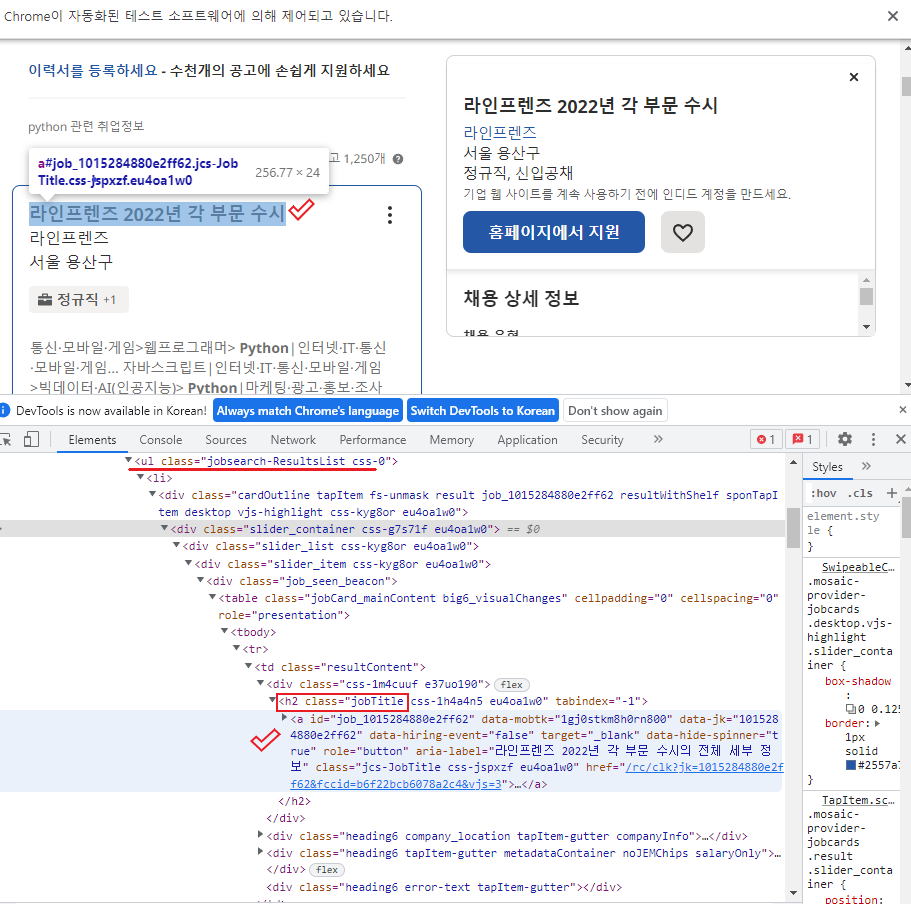The height and width of the screenshot is (904, 911).
Task: Click the flex badge after closing div
Action: [x=327, y=870]
